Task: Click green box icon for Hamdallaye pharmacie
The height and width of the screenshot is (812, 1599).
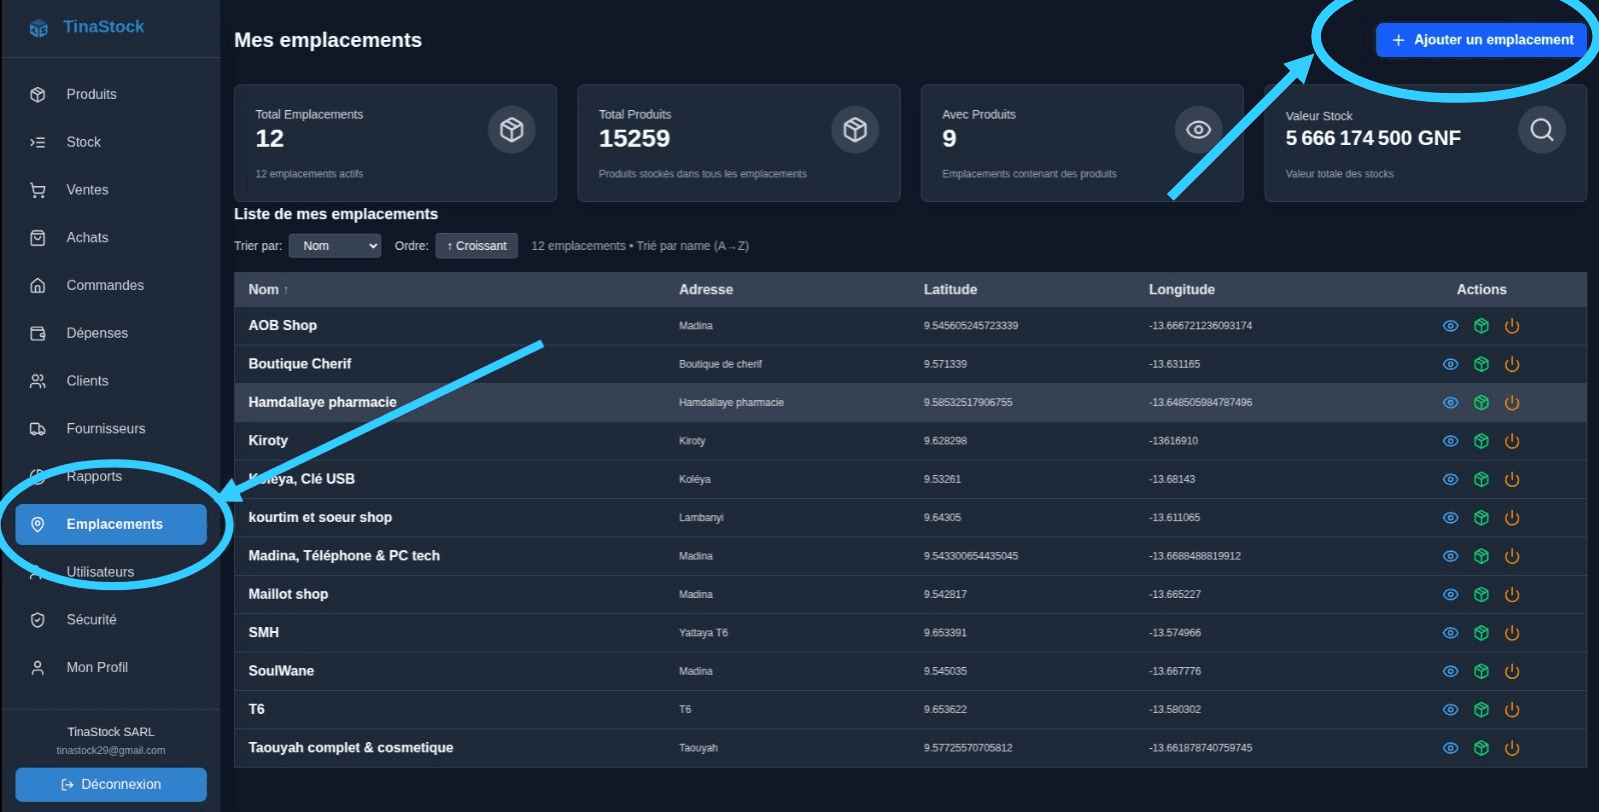Action: [1481, 403]
